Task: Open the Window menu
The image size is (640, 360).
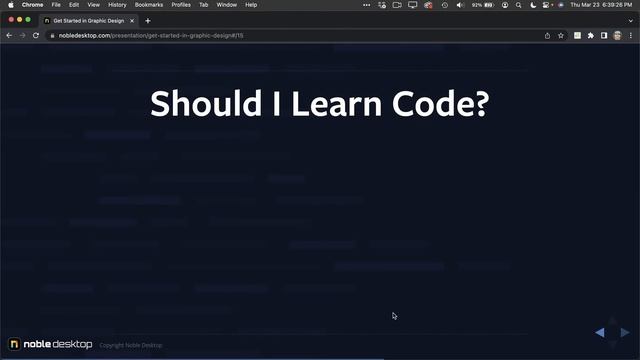Action: click(227, 5)
